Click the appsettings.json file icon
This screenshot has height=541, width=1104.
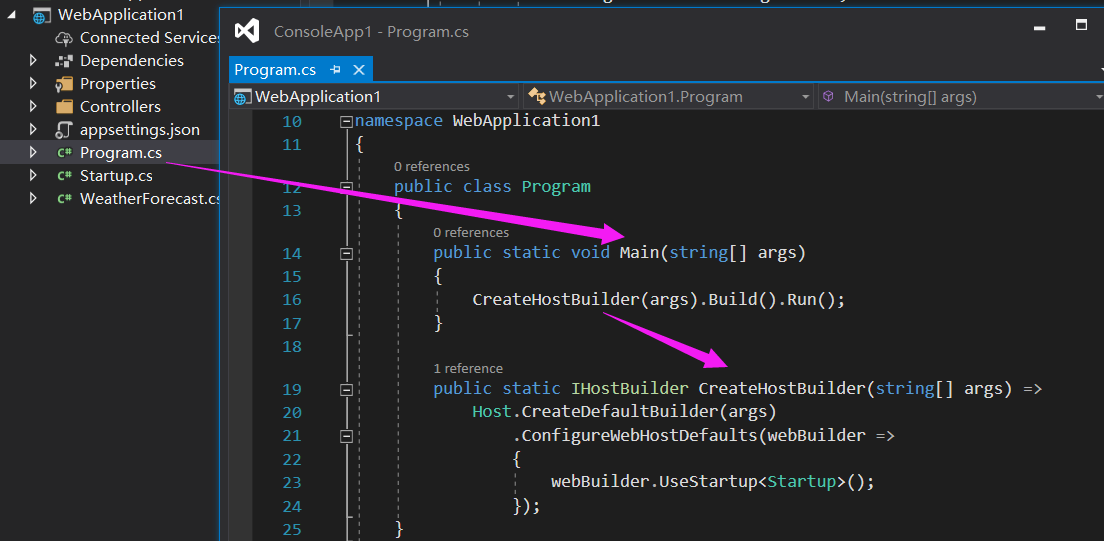coord(64,130)
